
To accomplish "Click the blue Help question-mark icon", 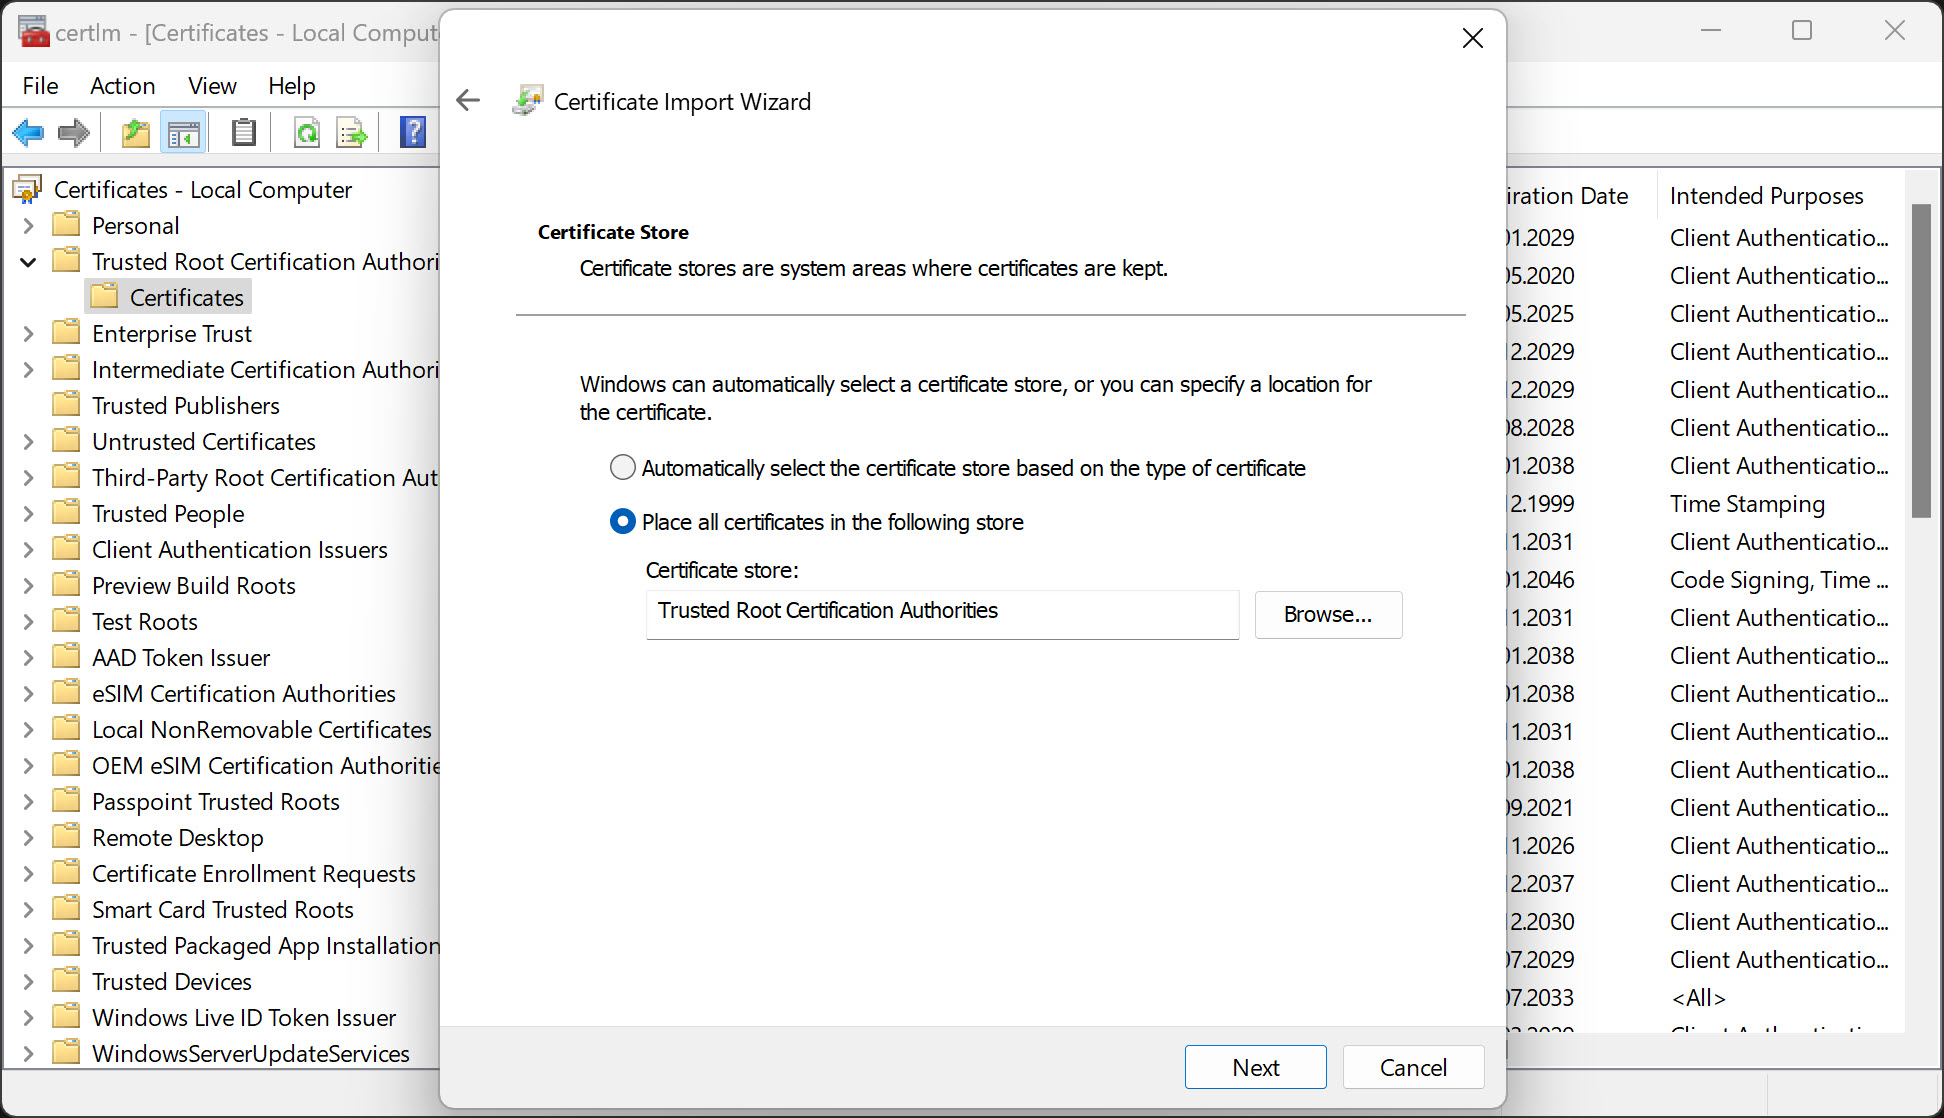I will coord(412,132).
